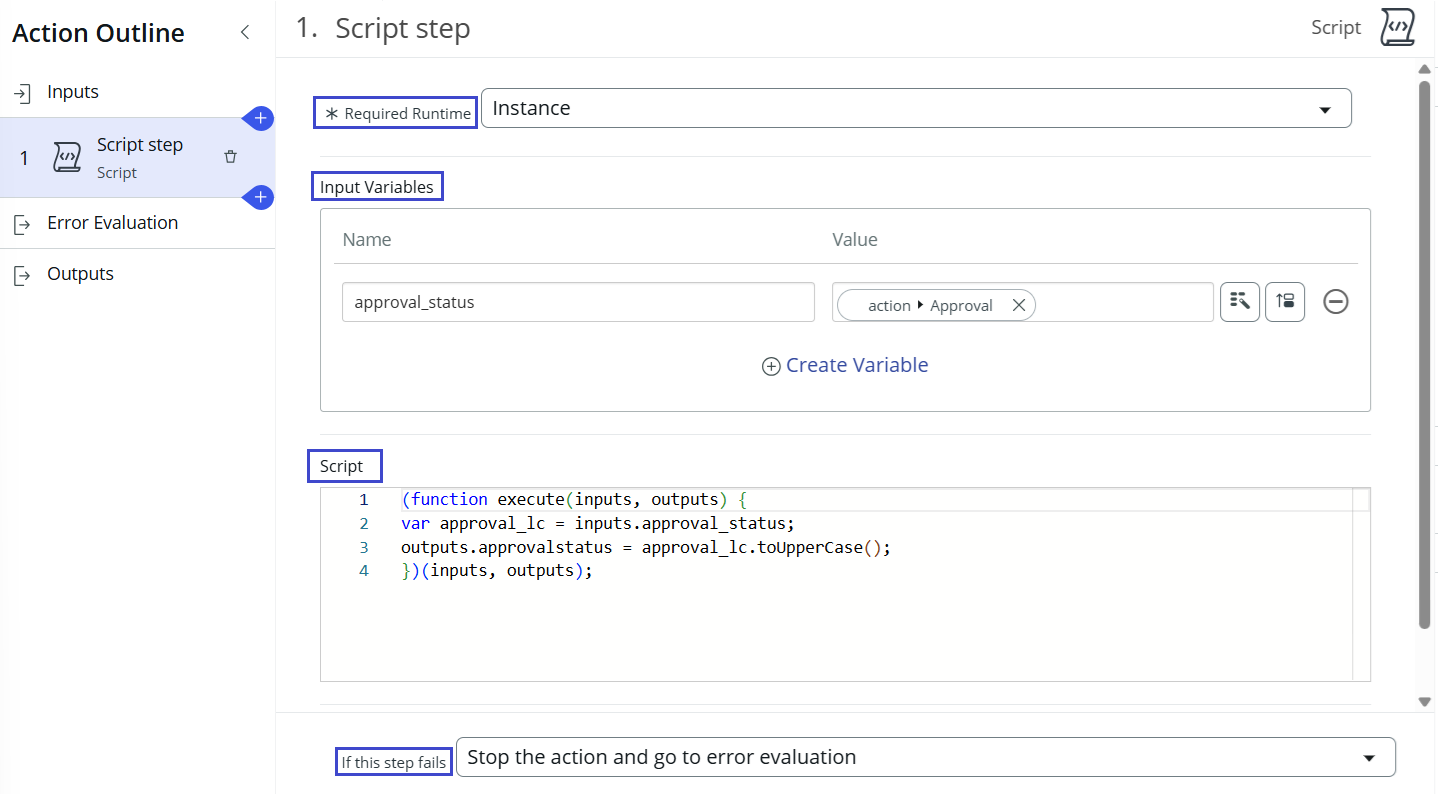This screenshot has height=794, width=1438.
Task: Add step below Script step
Action: click(x=260, y=198)
